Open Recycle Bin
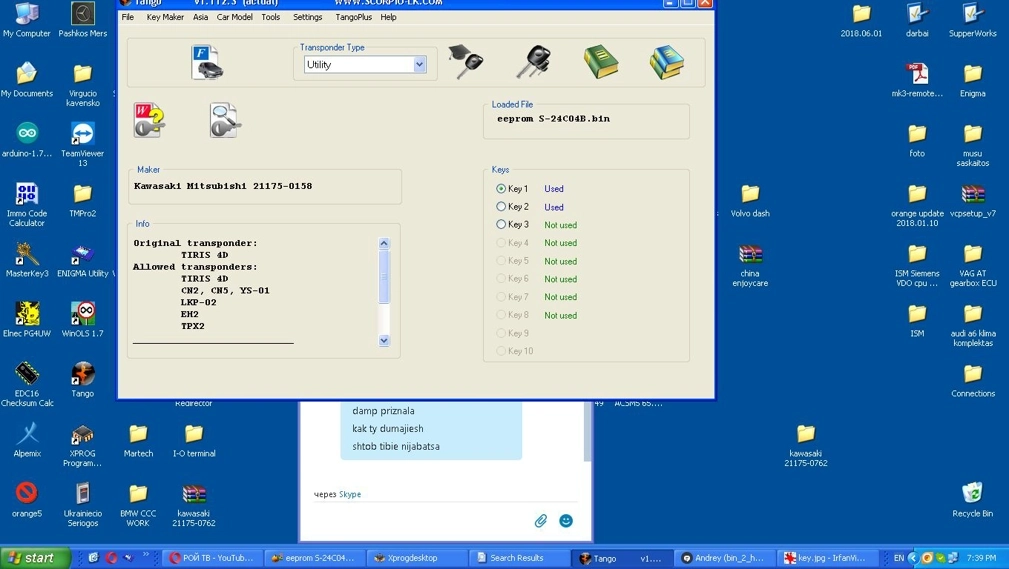This screenshot has height=569, width=1009. point(972,500)
